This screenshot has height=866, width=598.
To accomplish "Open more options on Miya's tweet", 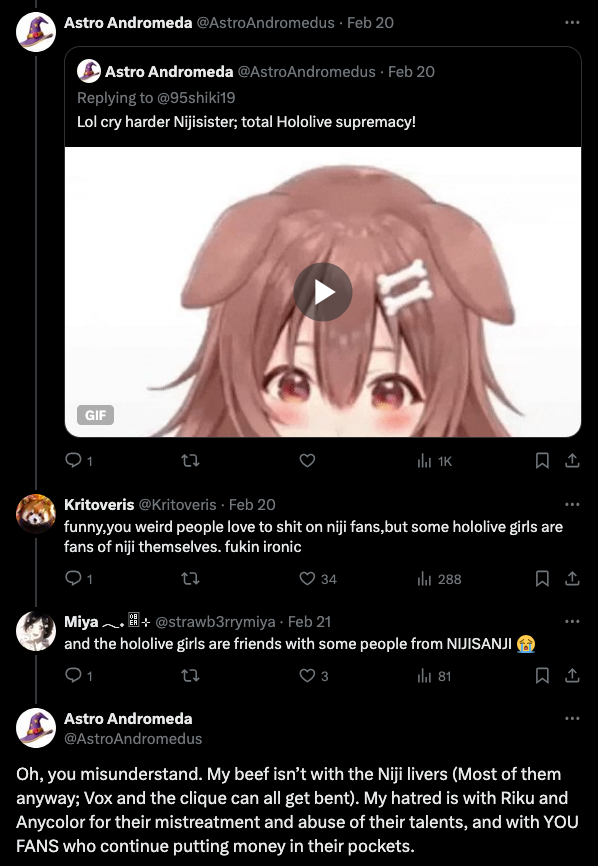I will point(573,621).
